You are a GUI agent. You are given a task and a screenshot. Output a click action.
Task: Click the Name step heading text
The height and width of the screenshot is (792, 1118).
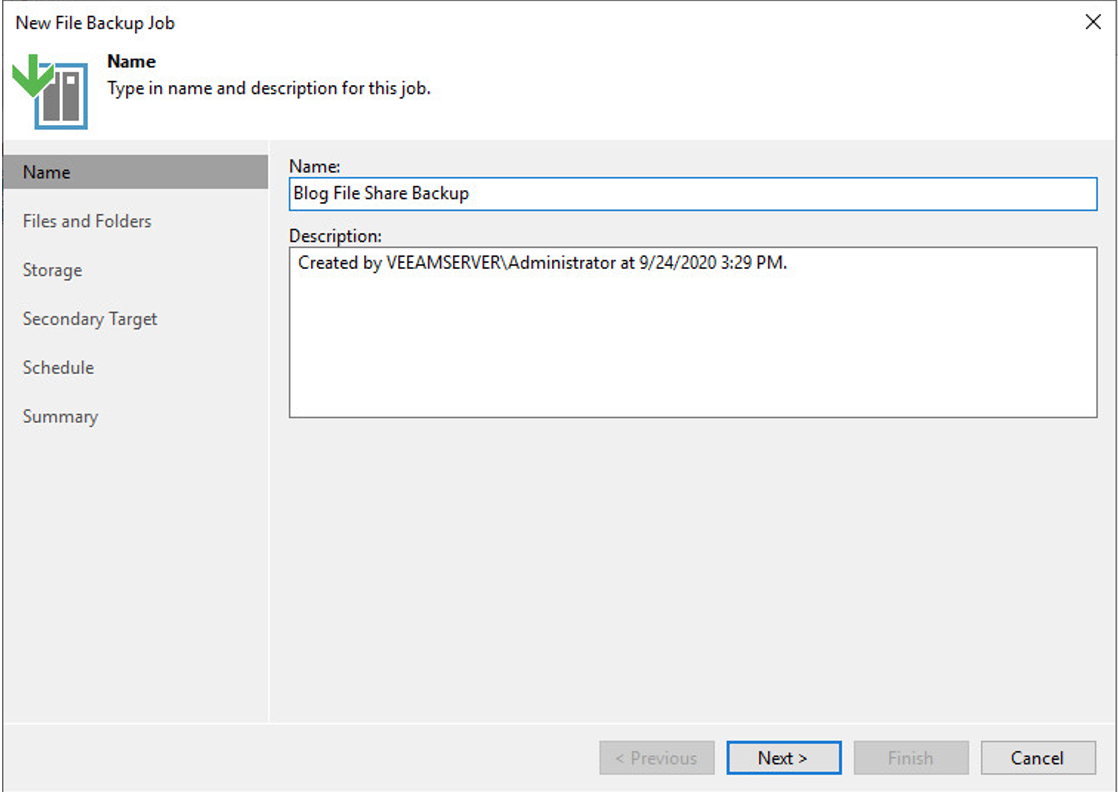pos(131,61)
